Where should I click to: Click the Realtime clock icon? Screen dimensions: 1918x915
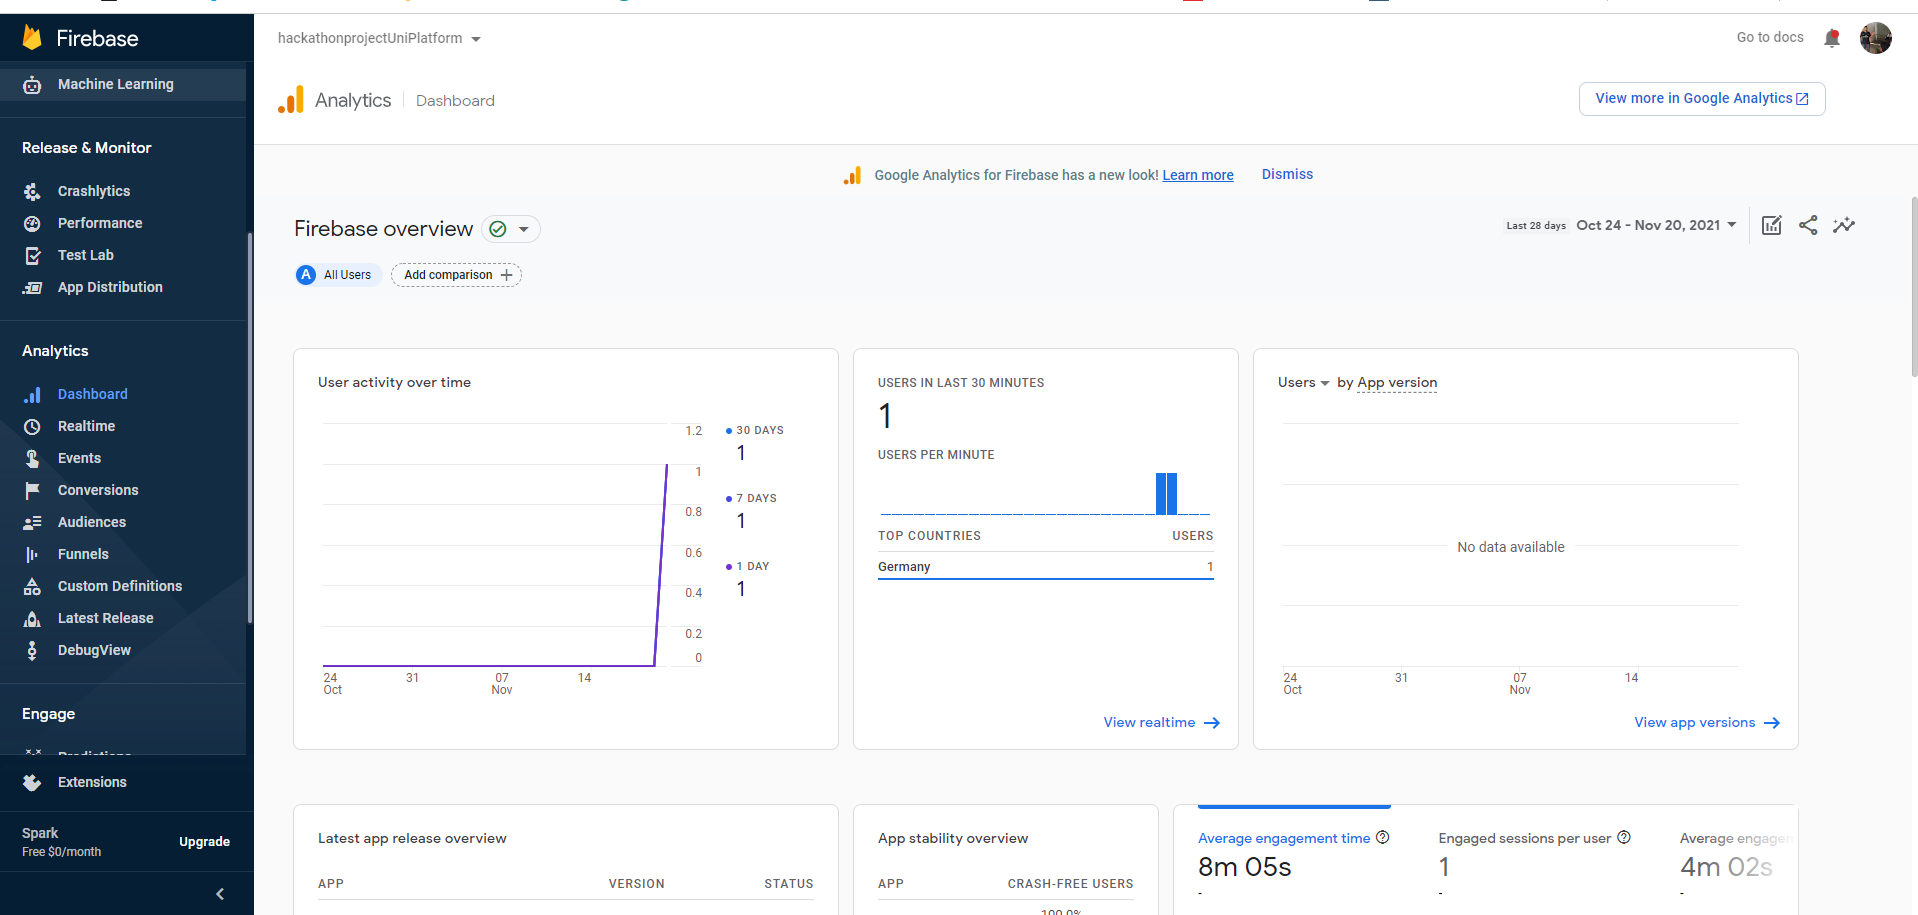(32, 426)
